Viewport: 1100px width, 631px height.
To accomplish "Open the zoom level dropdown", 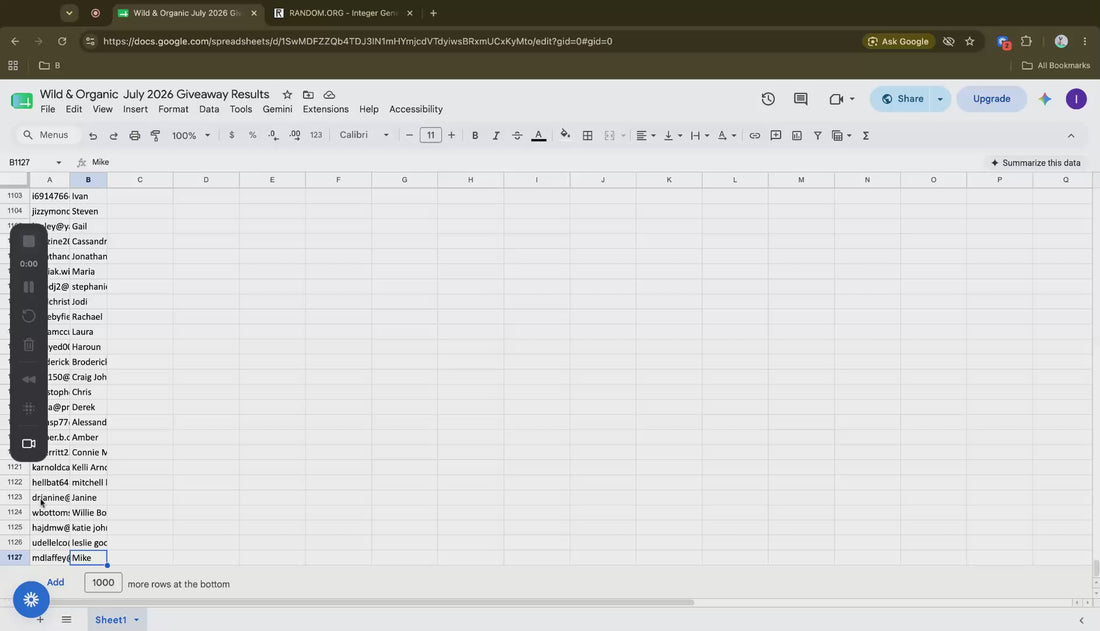I will 191,135.
